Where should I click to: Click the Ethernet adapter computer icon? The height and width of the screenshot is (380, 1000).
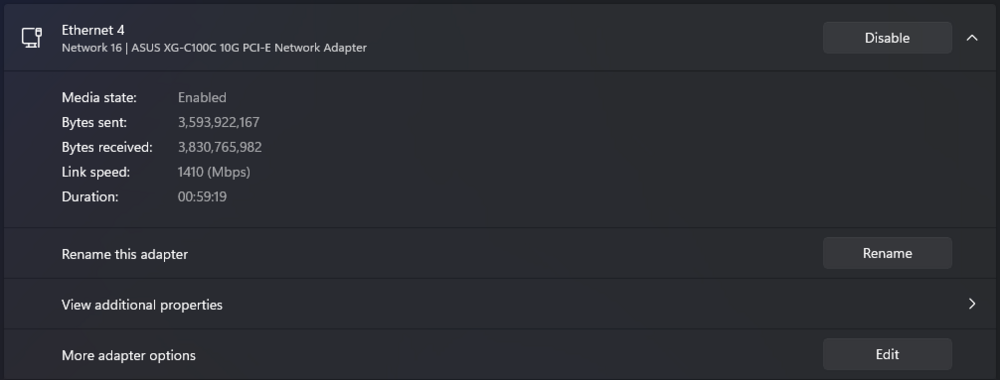click(x=32, y=38)
